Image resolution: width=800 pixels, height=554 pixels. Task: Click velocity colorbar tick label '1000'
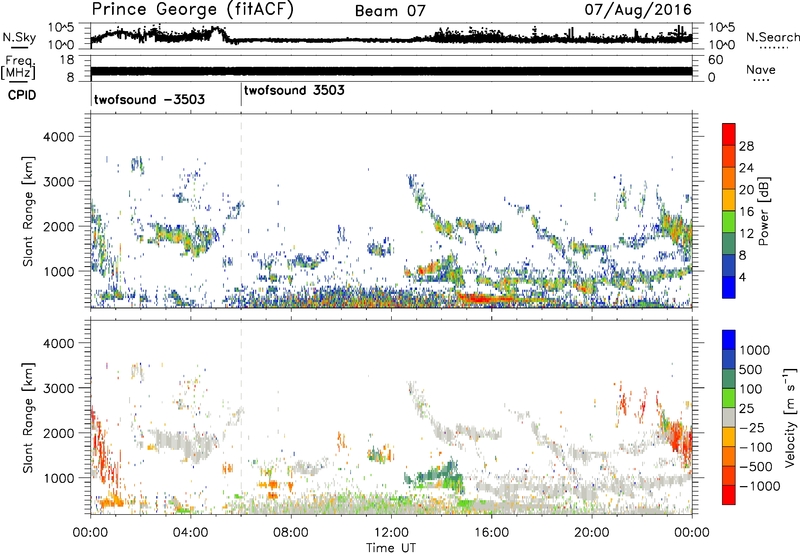pyautogui.click(x=754, y=350)
